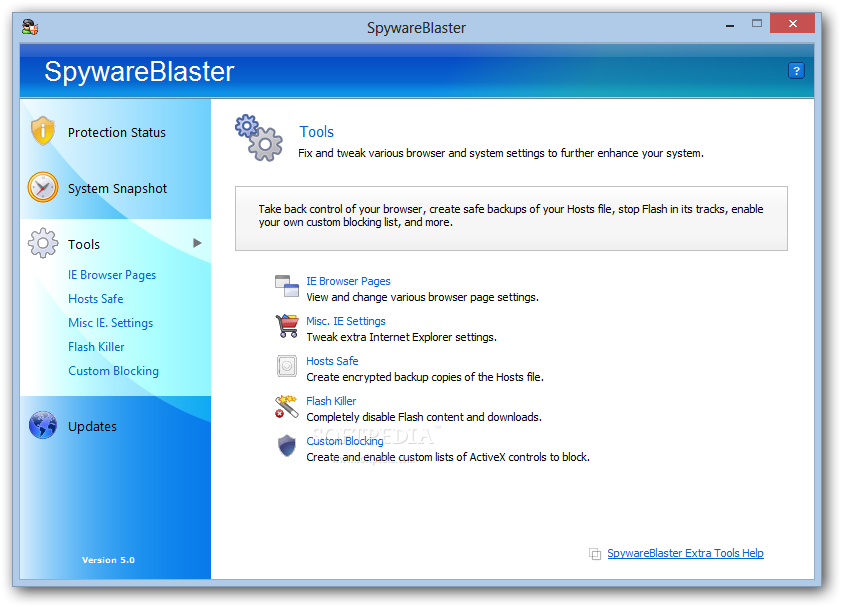This screenshot has width=842, height=607.
Task: Maximize the SpywareBlaster window
Action: click(x=757, y=23)
